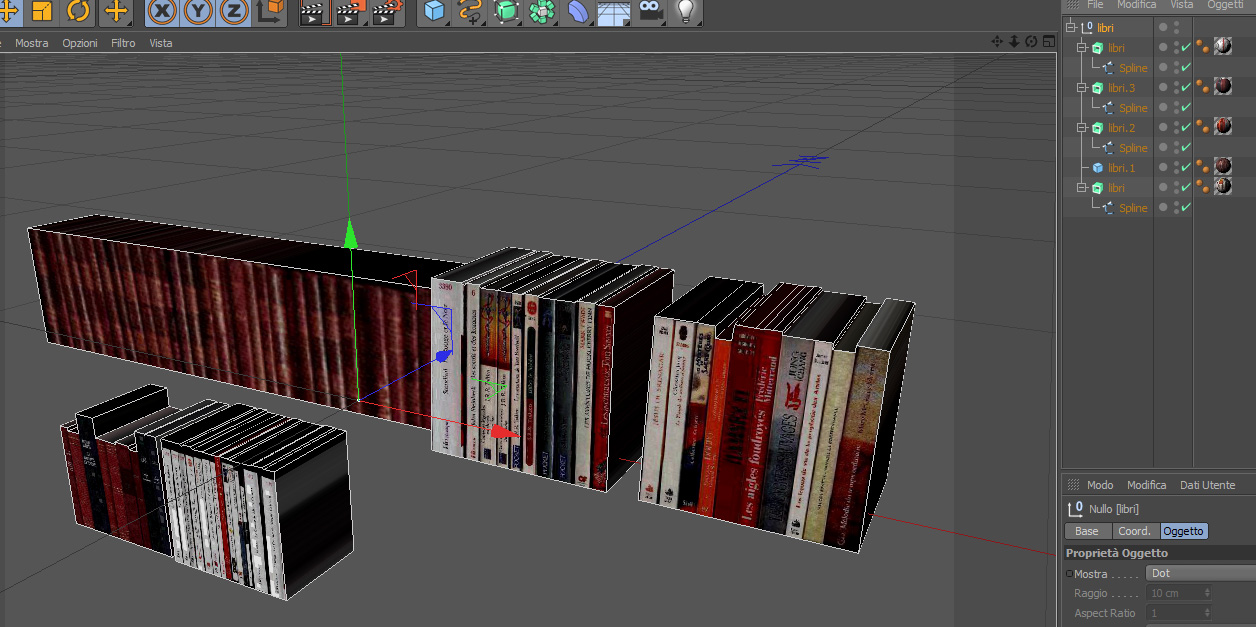This screenshot has height=627, width=1256.
Task: Select the Scale tool in top toolbar
Action: (42, 11)
